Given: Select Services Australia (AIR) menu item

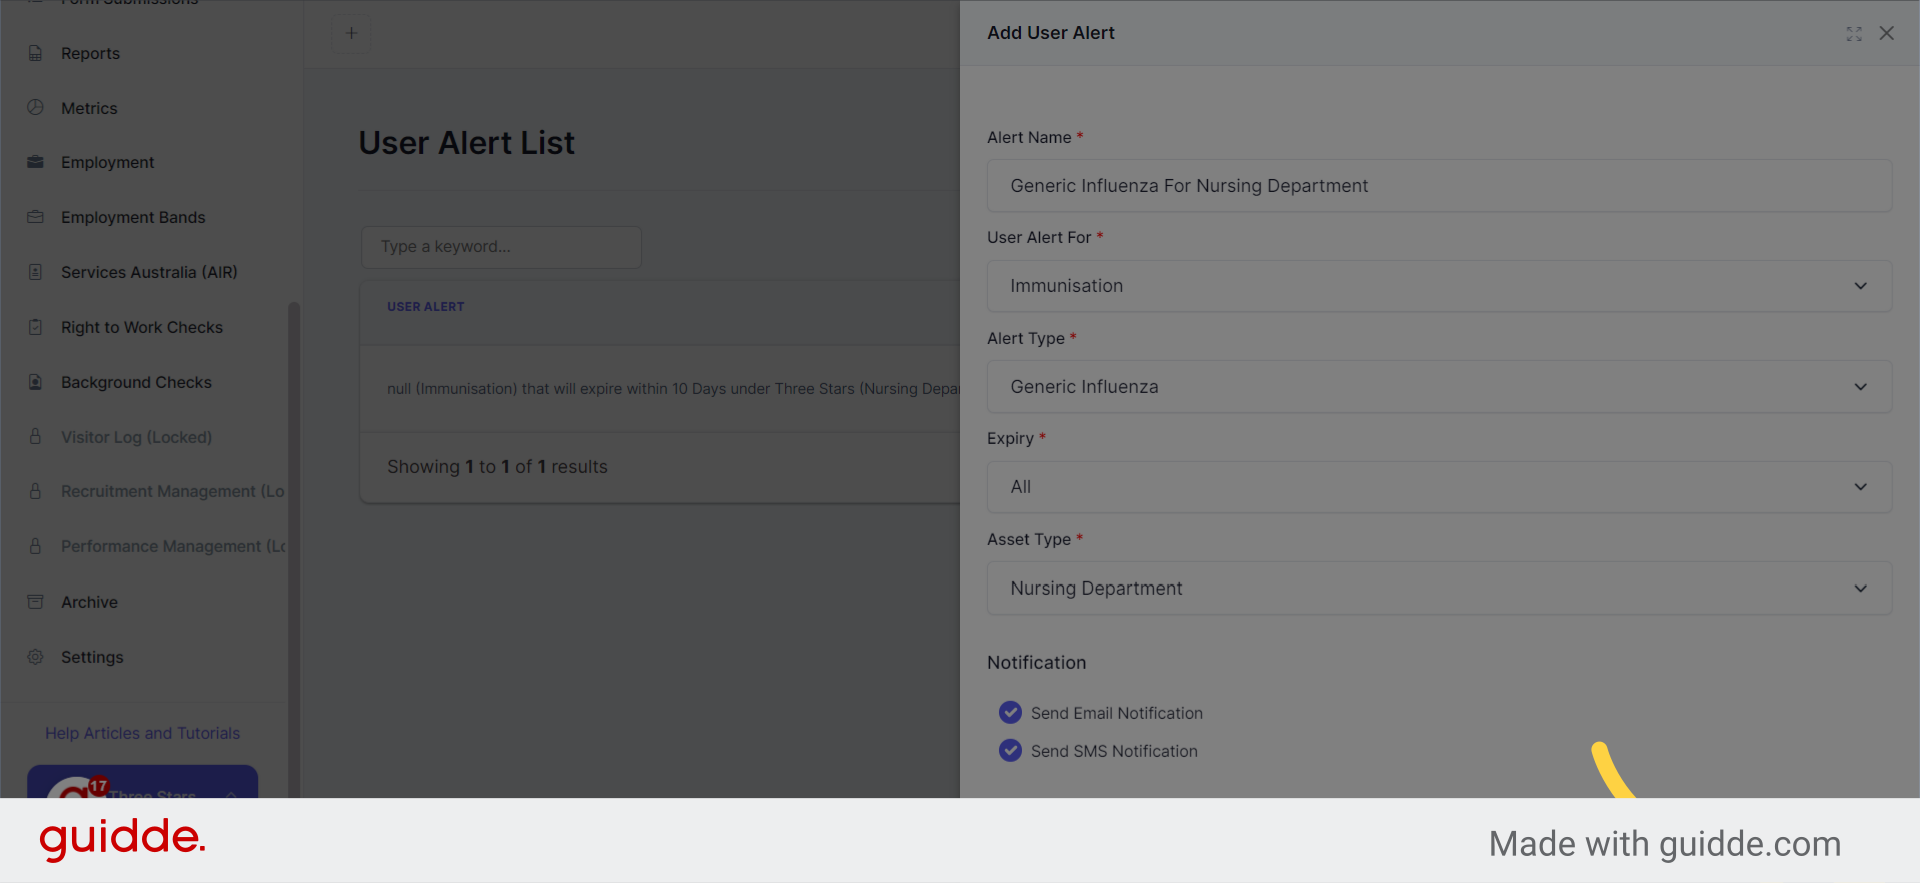Looking at the screenshot, I should tap(149, 272).
